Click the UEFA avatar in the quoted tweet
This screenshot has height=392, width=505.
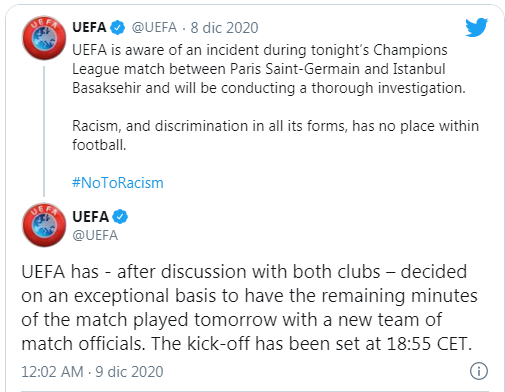pos(44,38)
